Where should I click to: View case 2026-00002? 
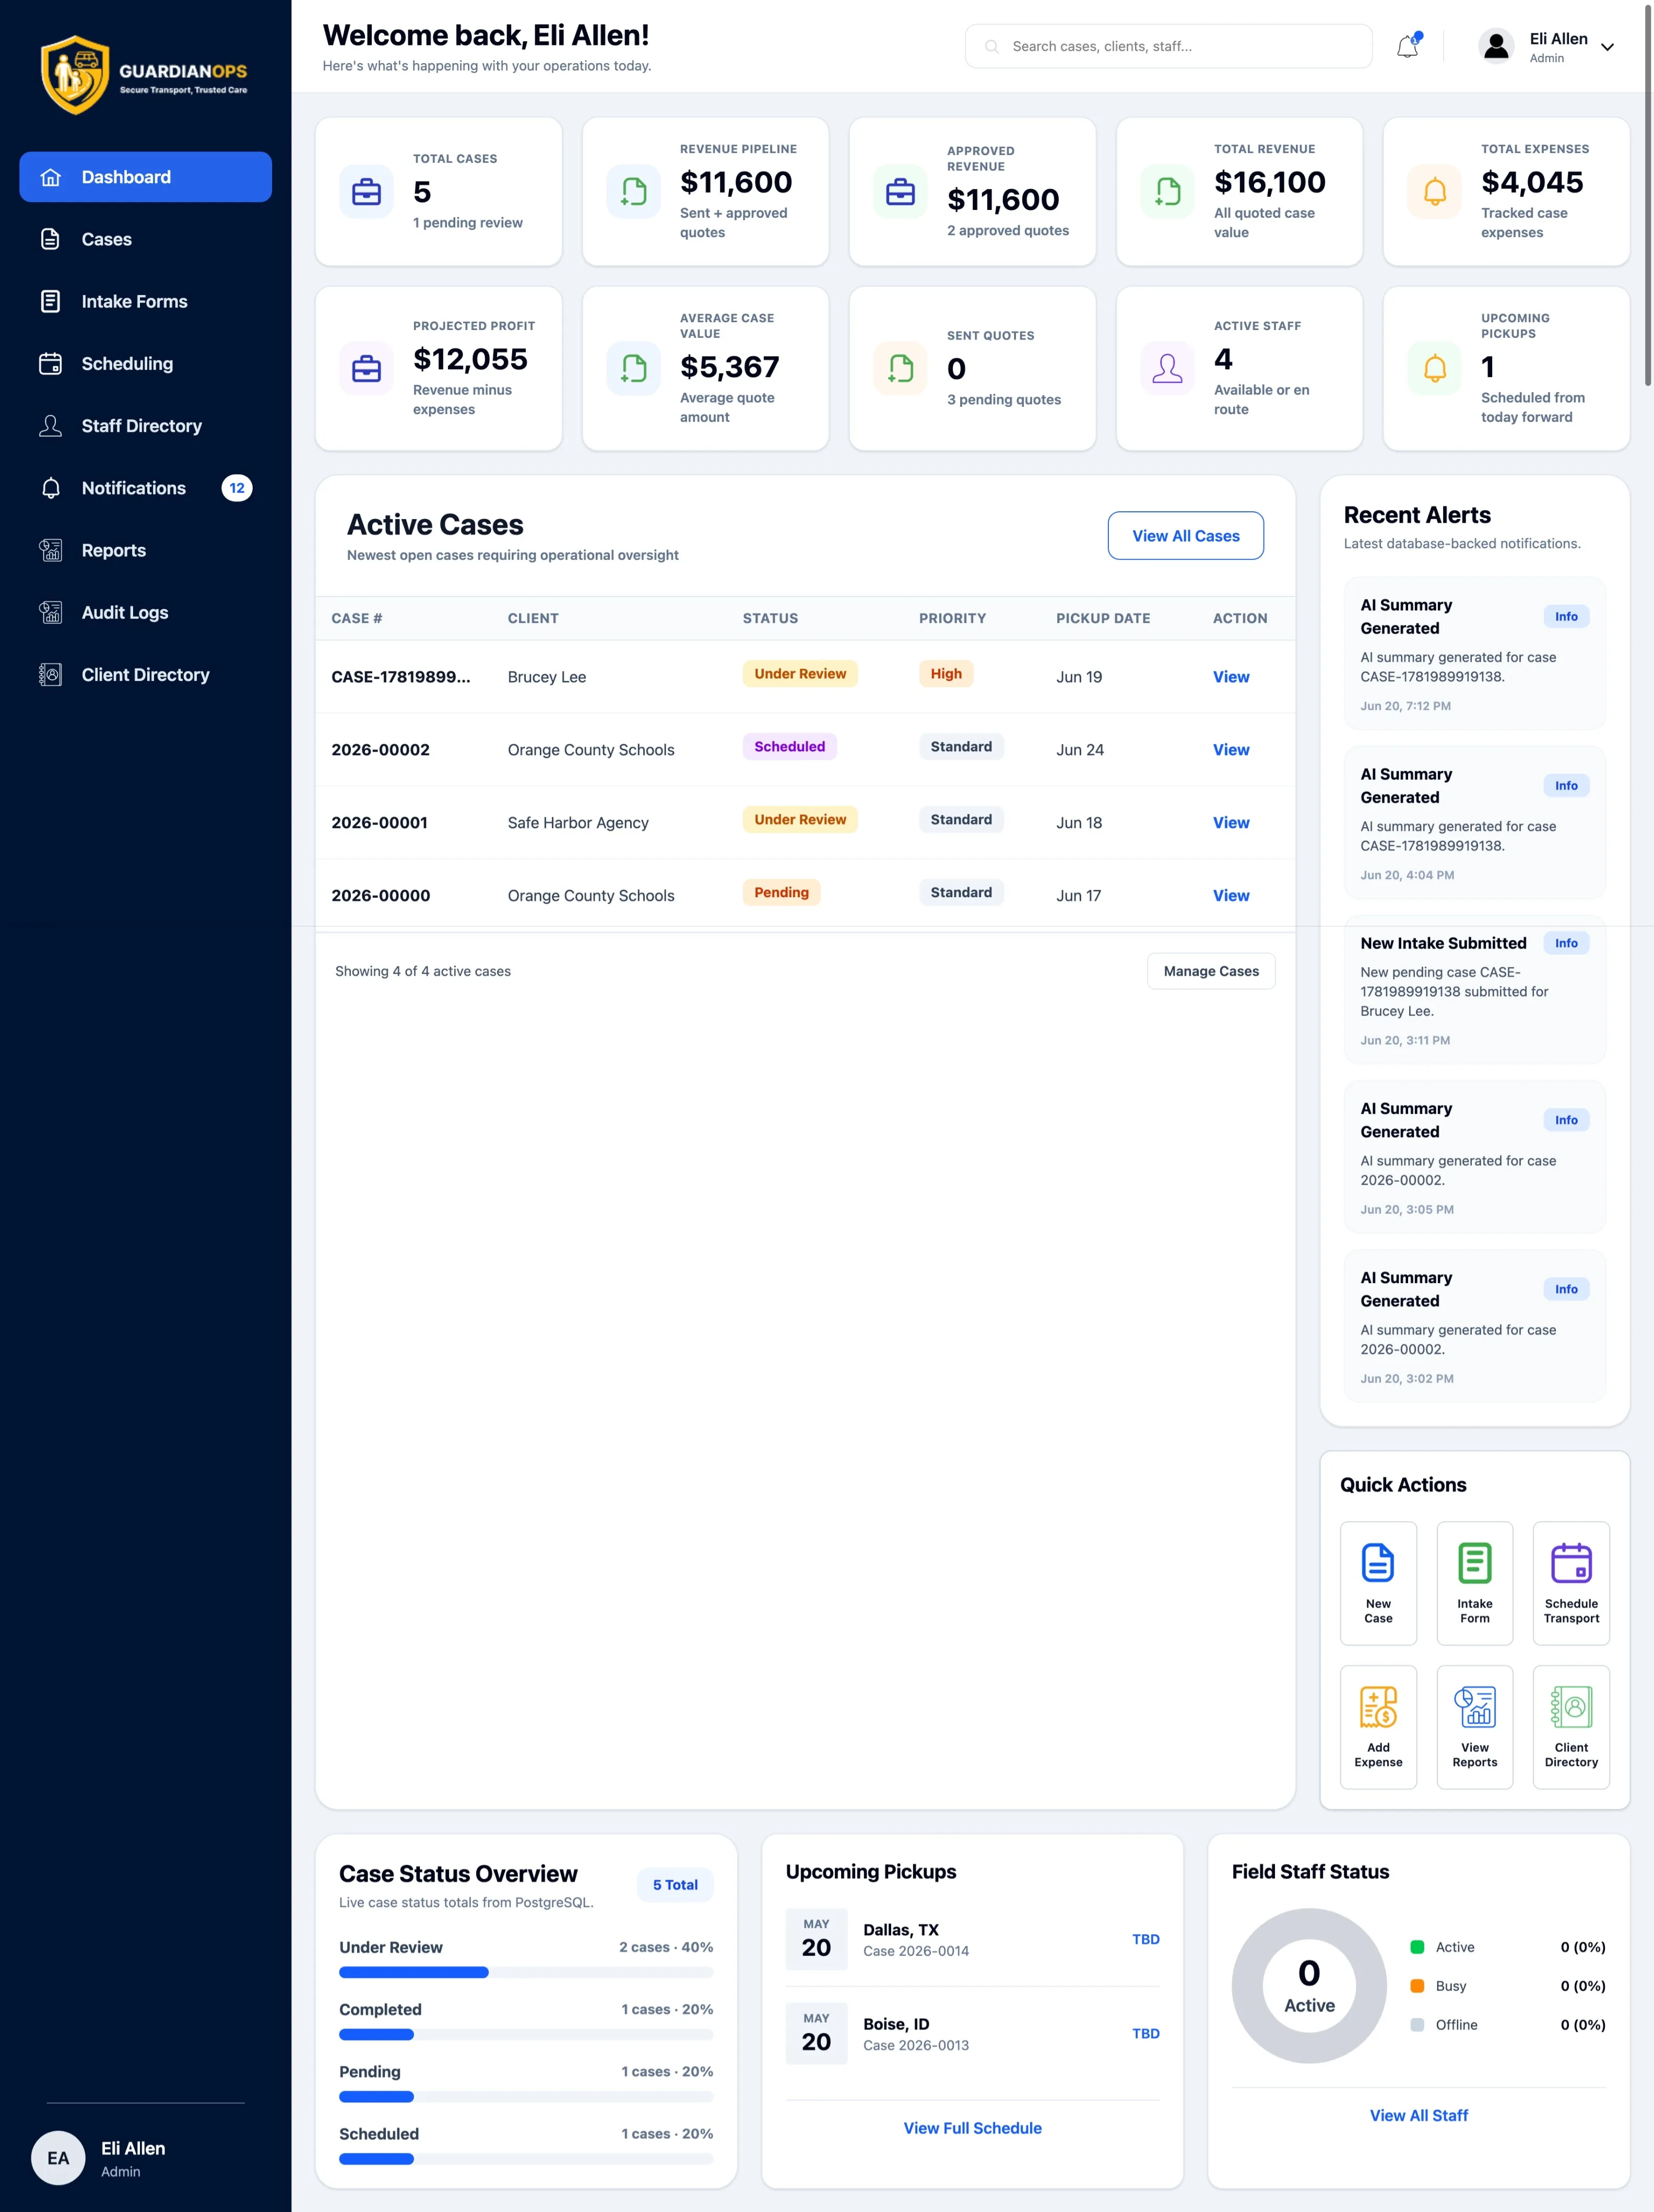[1231, 750]
